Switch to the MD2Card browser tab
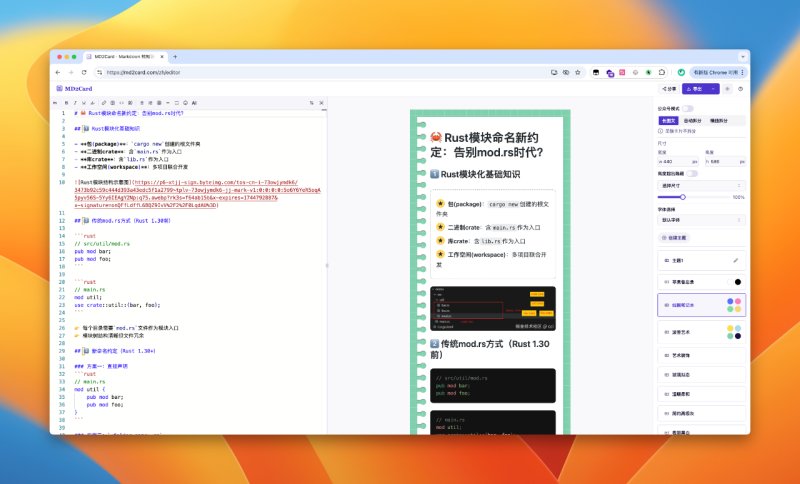Image resolution: width=800 pixels, height=484 pixels. (125, 57)
